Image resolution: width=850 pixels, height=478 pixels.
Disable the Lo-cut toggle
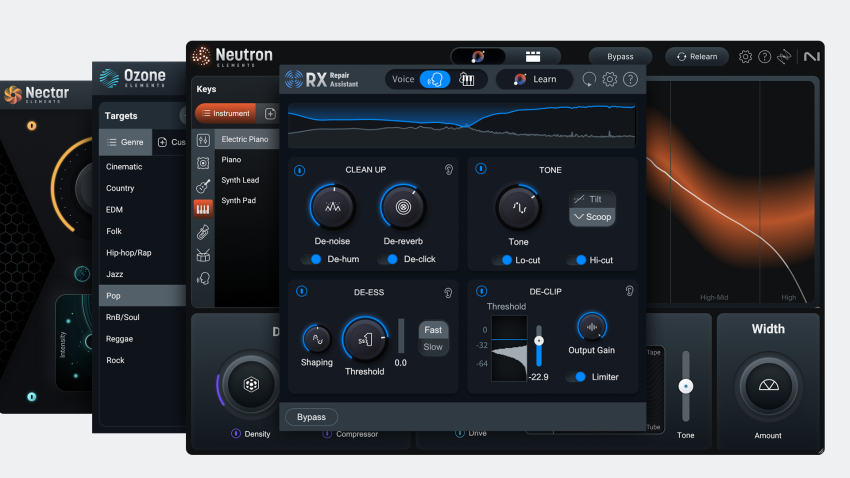pyautogui.click(x=502, y=260)
